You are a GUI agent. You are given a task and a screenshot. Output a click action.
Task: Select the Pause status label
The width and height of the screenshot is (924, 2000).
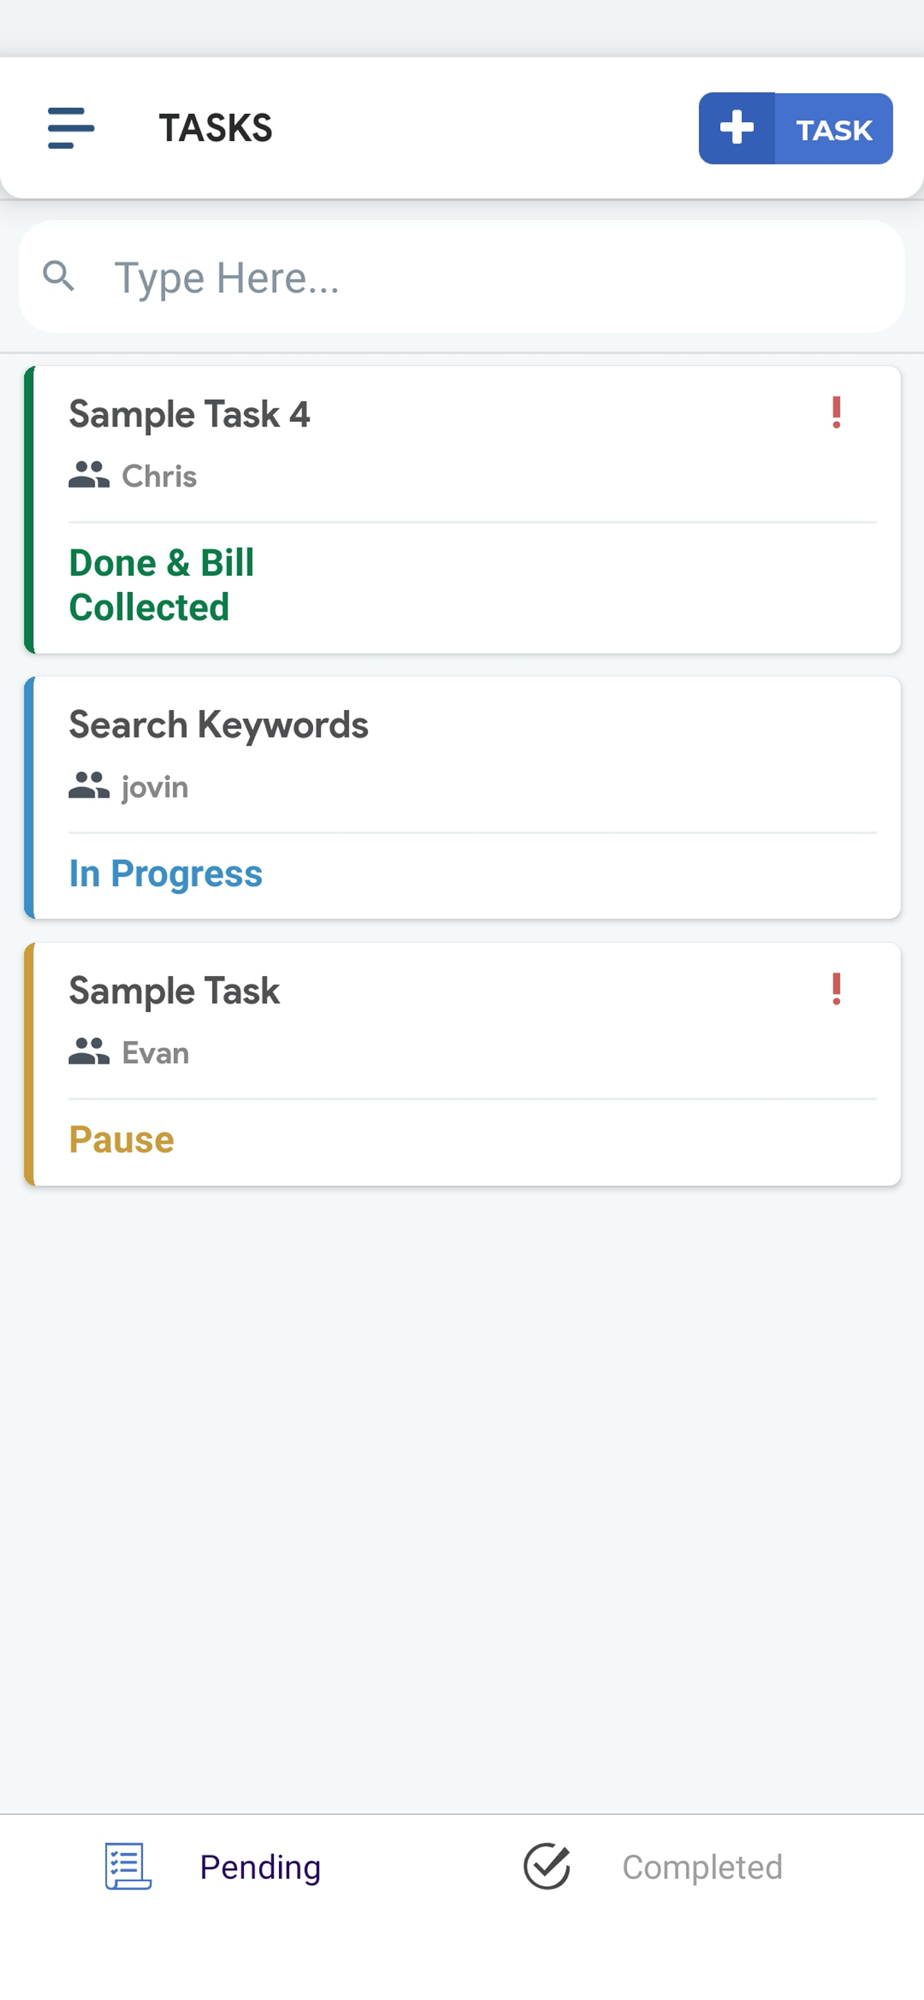[x=121, y=1140]
